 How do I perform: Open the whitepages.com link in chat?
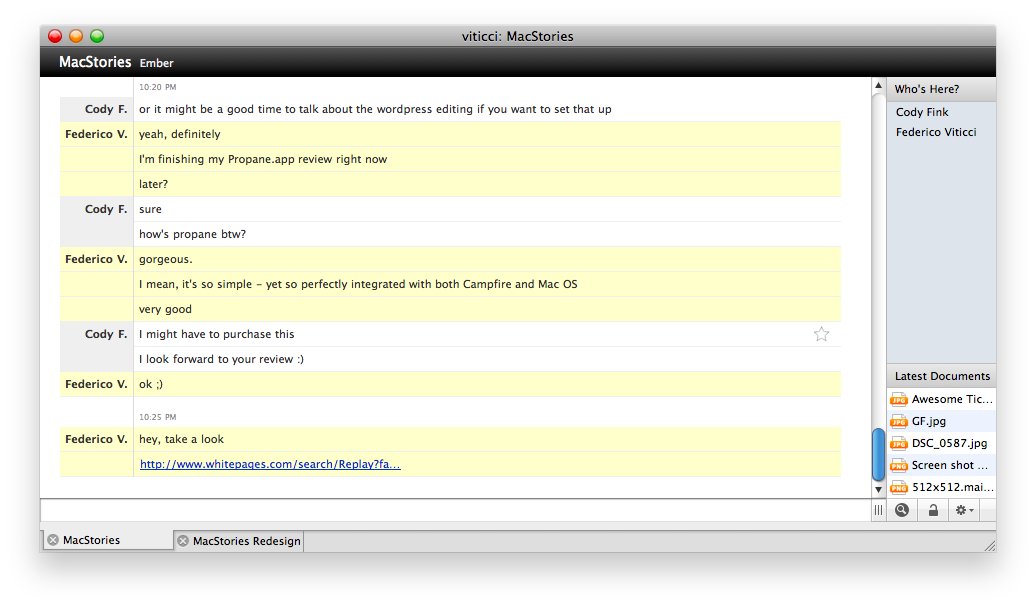[x=270, y=464]
